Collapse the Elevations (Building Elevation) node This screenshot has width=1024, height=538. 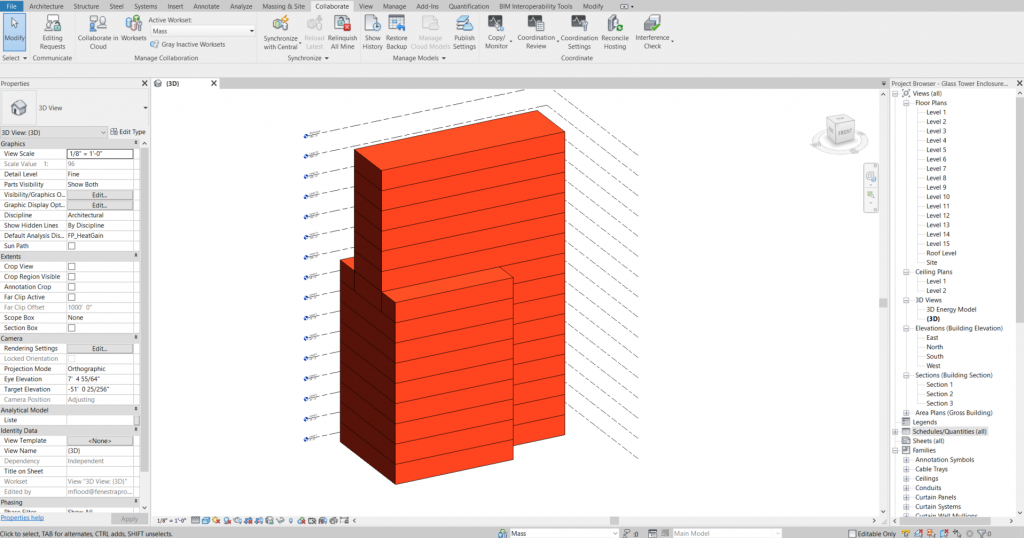(x=906, y=328)
